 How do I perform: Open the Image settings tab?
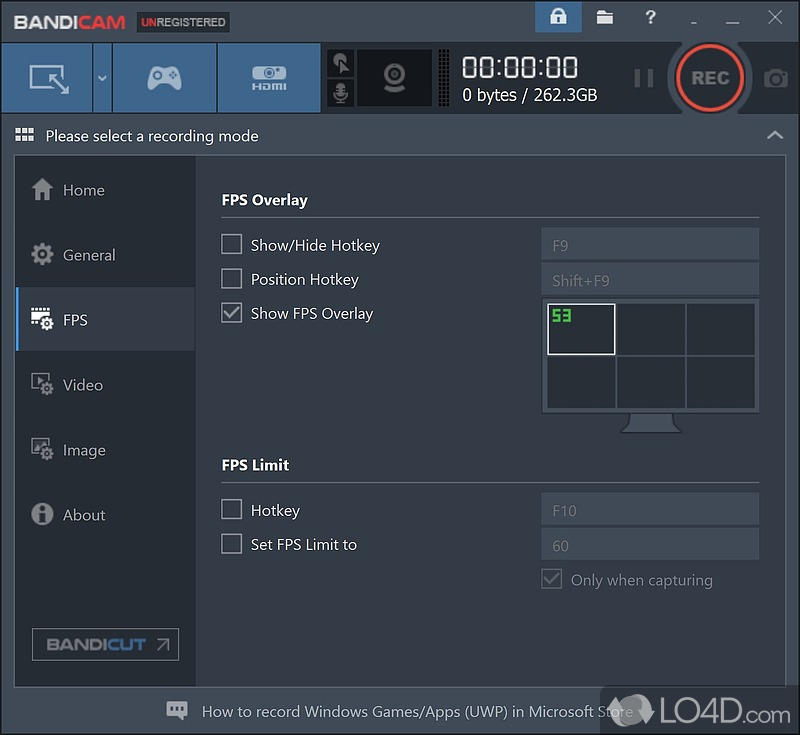105,449
